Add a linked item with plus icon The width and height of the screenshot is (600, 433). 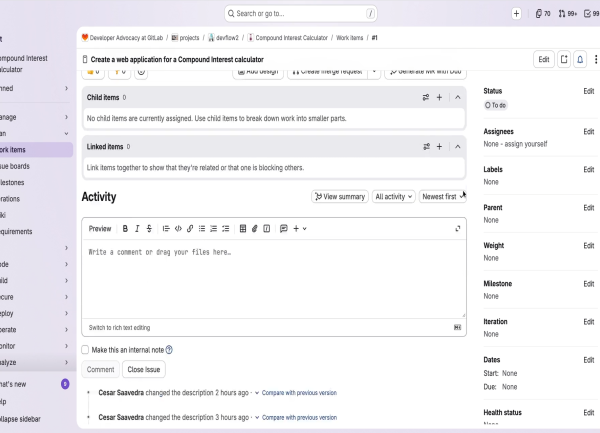point(439,147)
